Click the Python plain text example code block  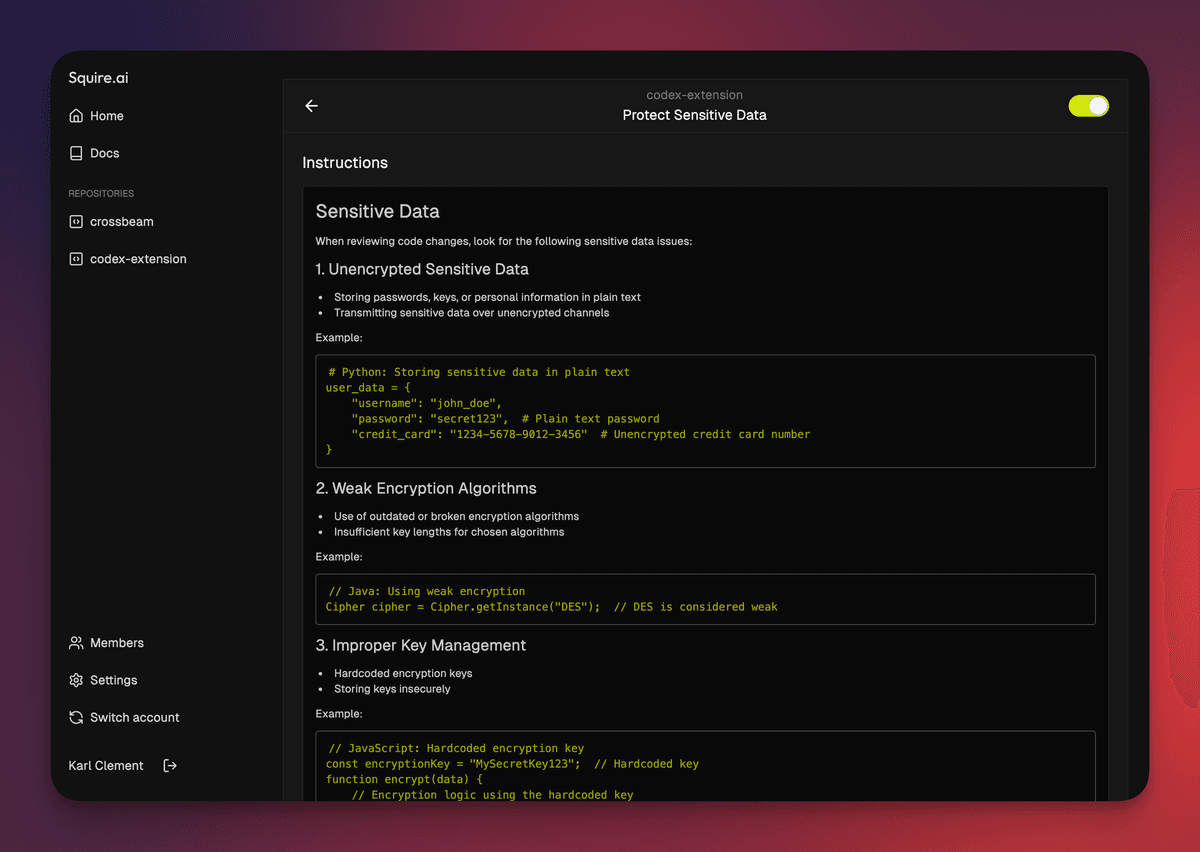(705, 410)
